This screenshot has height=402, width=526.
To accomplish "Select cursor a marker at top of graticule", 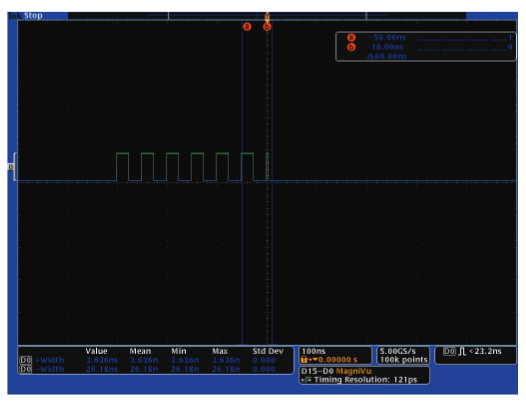I will coord(247,27).
